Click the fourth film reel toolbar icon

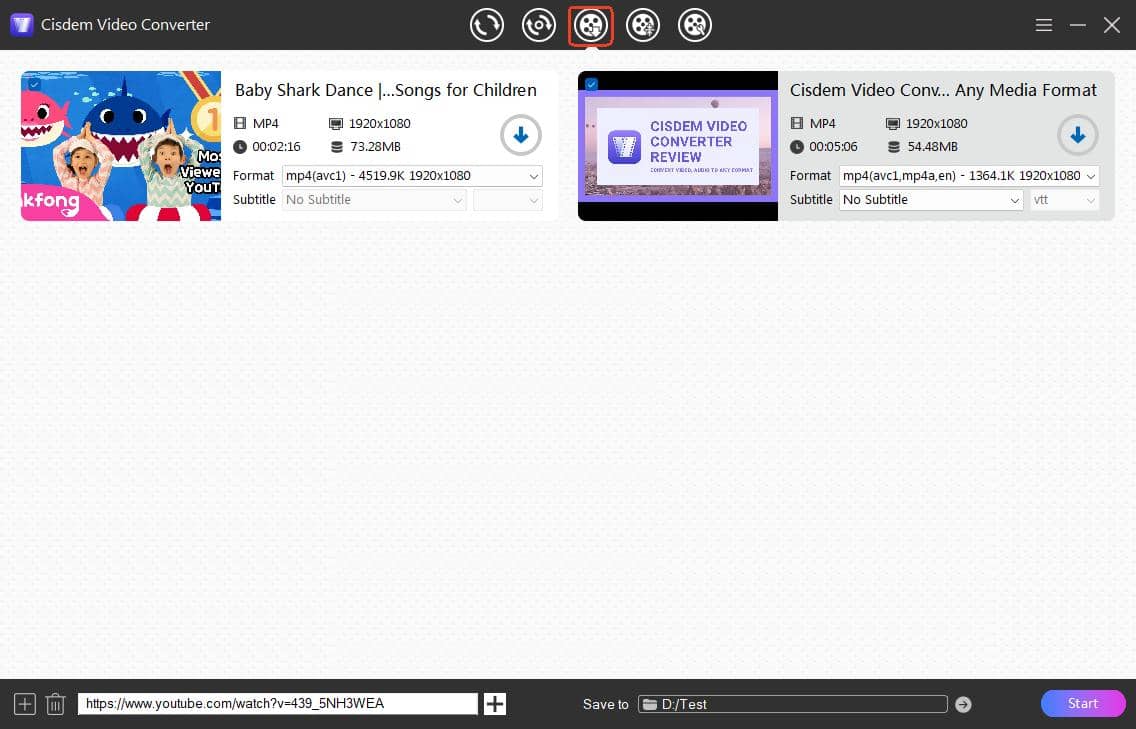[643, 25]
